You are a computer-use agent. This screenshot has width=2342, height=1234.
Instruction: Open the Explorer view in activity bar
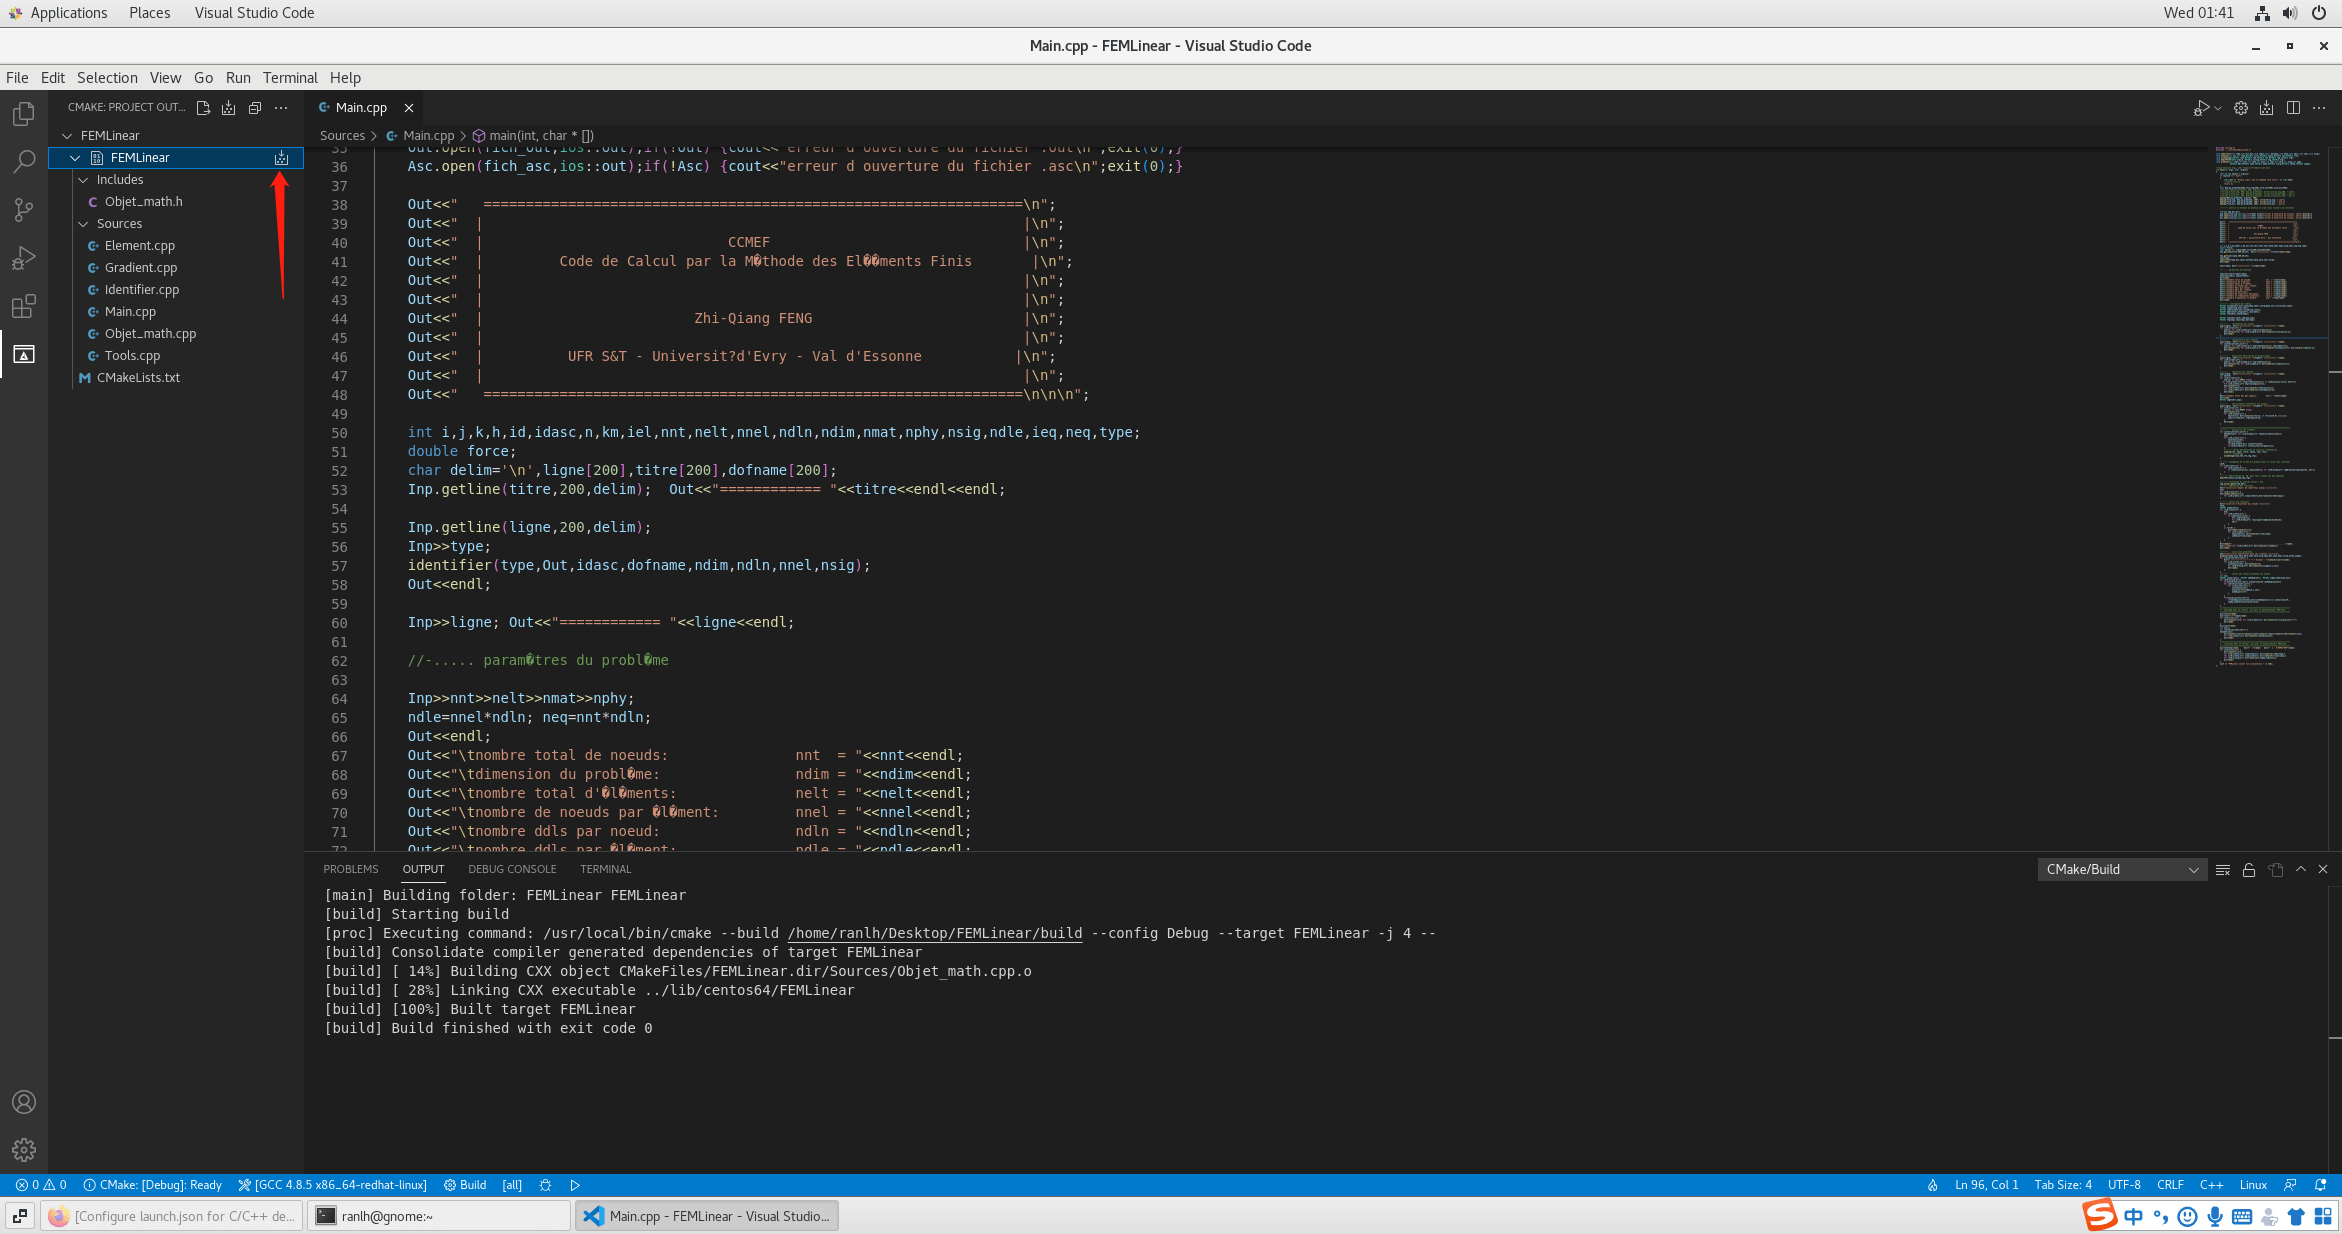point(24,113)
